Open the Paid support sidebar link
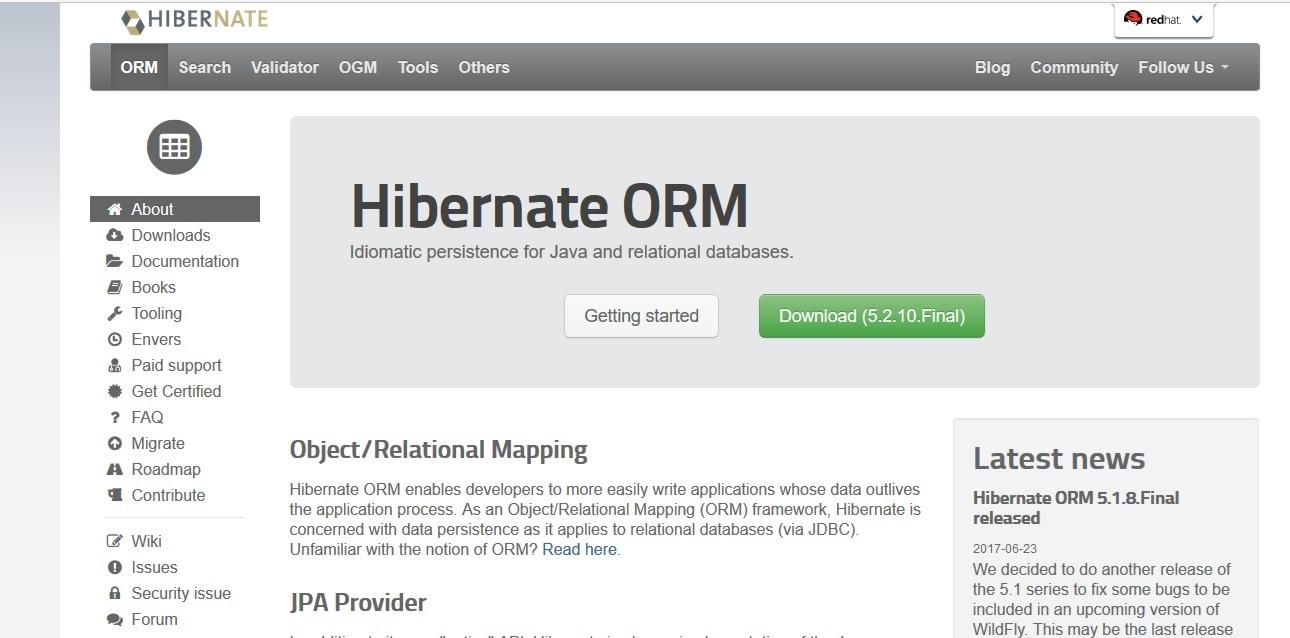This screenshot has width=1290, height=638. pyautogui.click(x=176, y=365)
